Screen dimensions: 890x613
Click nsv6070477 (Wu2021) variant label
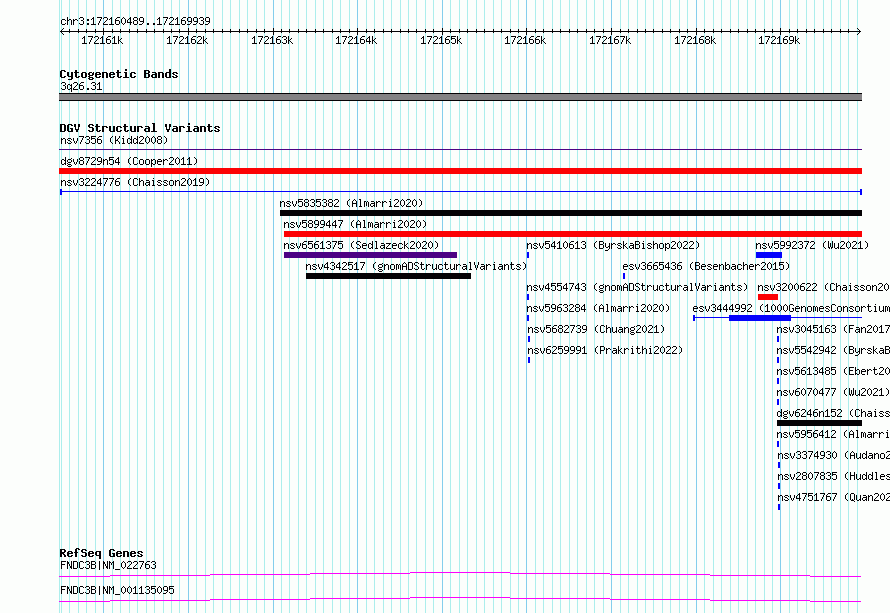[x=833, y=392]
